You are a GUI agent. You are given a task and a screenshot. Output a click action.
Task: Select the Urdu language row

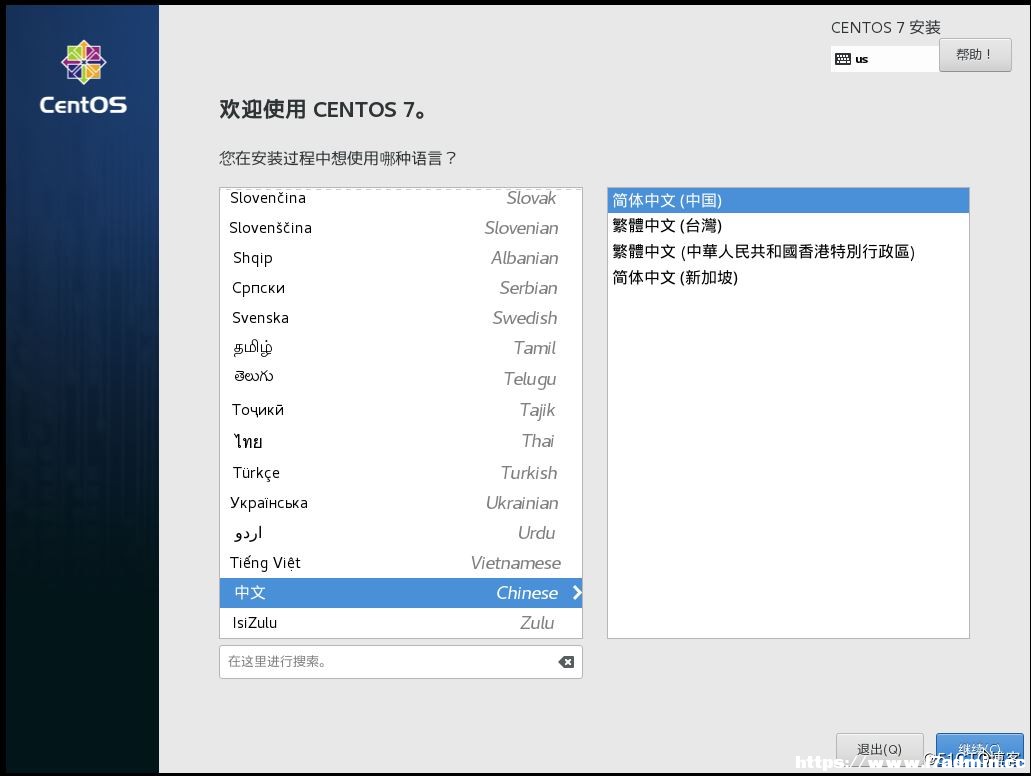coord(400,533)
